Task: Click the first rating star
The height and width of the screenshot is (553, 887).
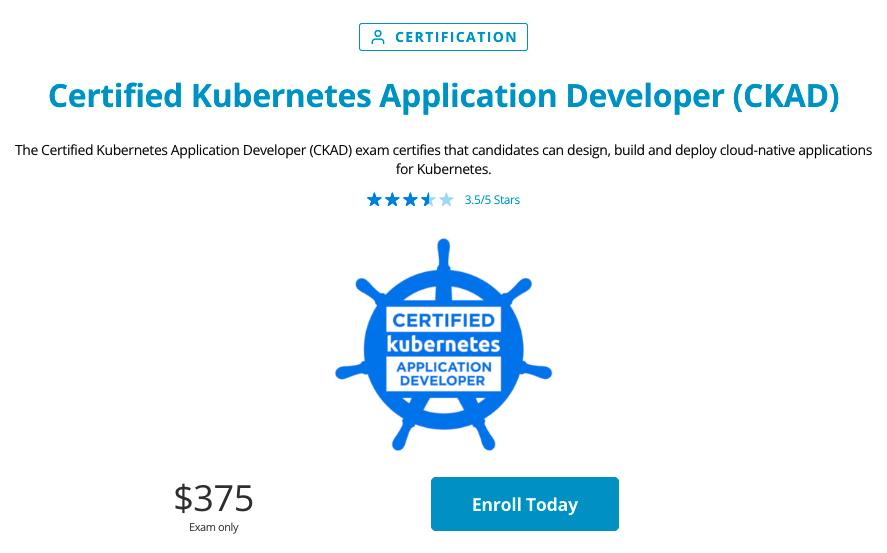Action: 374,200
